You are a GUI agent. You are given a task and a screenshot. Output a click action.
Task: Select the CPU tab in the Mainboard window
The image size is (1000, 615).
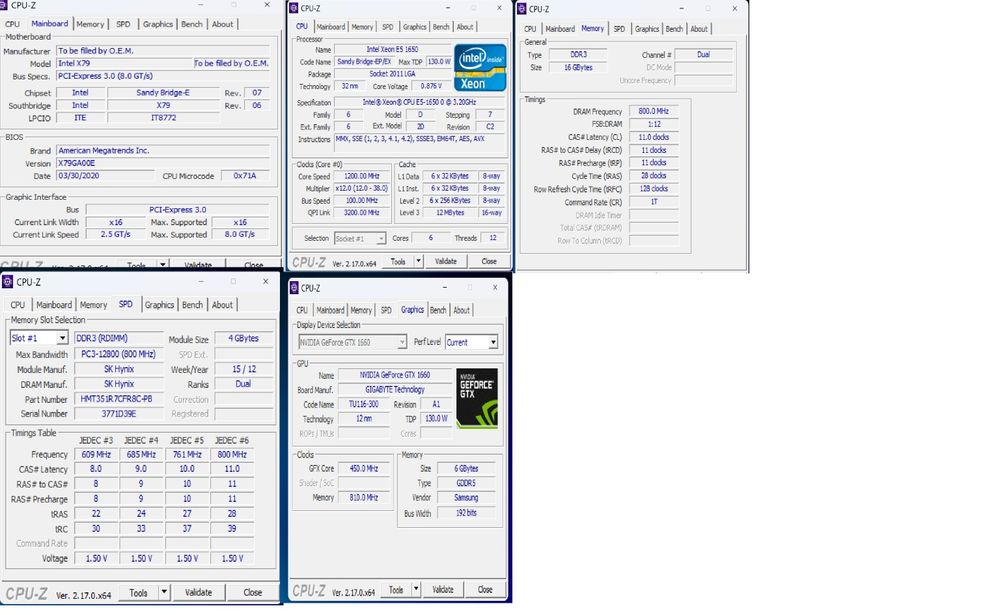pos(13,24)
